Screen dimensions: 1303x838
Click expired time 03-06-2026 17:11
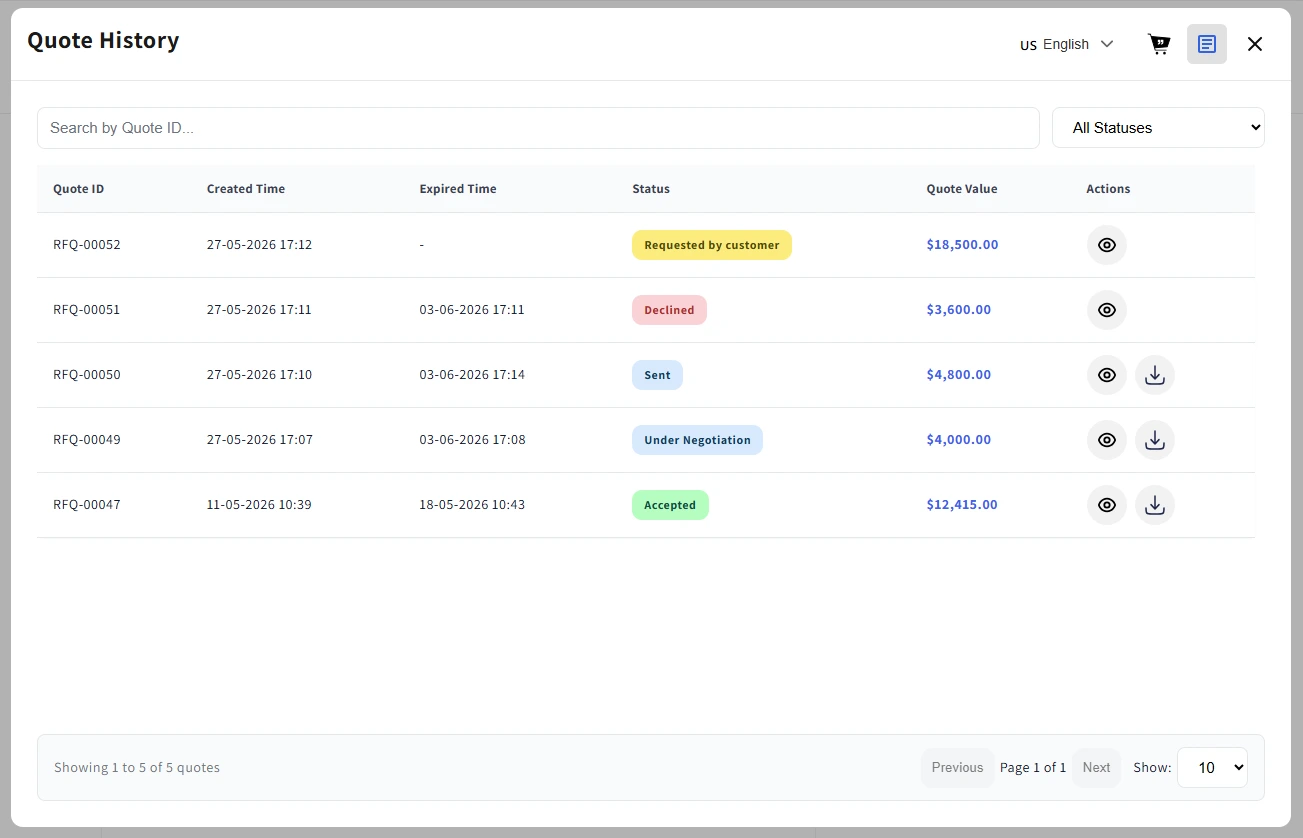pyautogui.click(x=472, y=310)
